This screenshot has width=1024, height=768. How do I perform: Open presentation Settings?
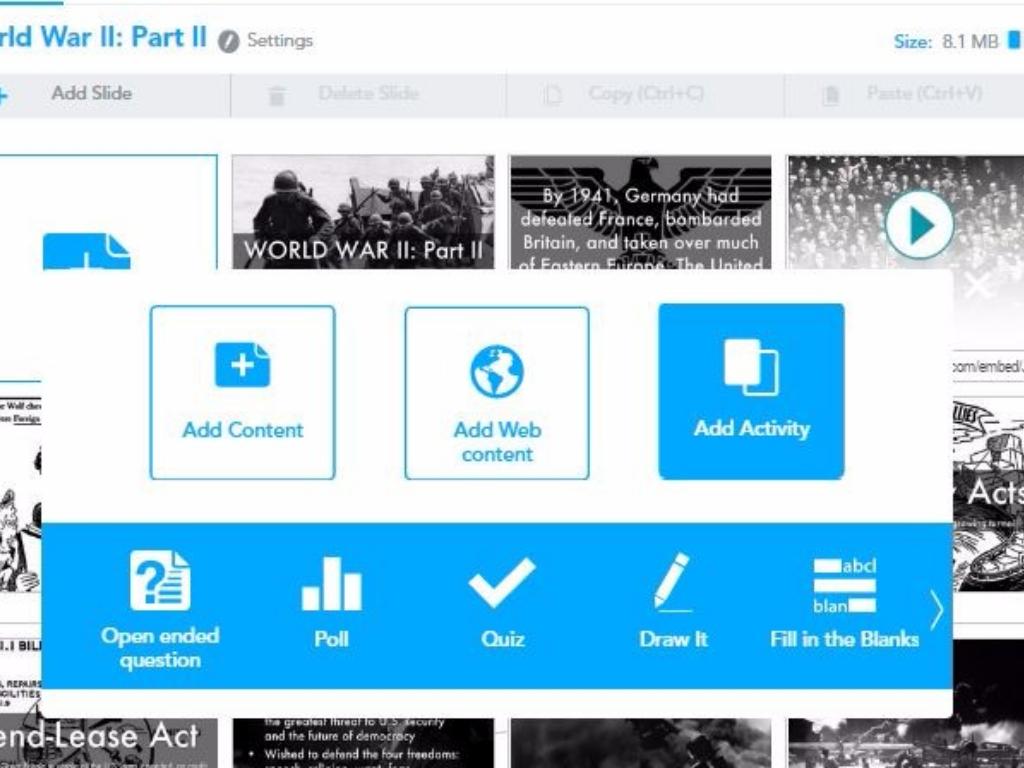click(267, 41)
